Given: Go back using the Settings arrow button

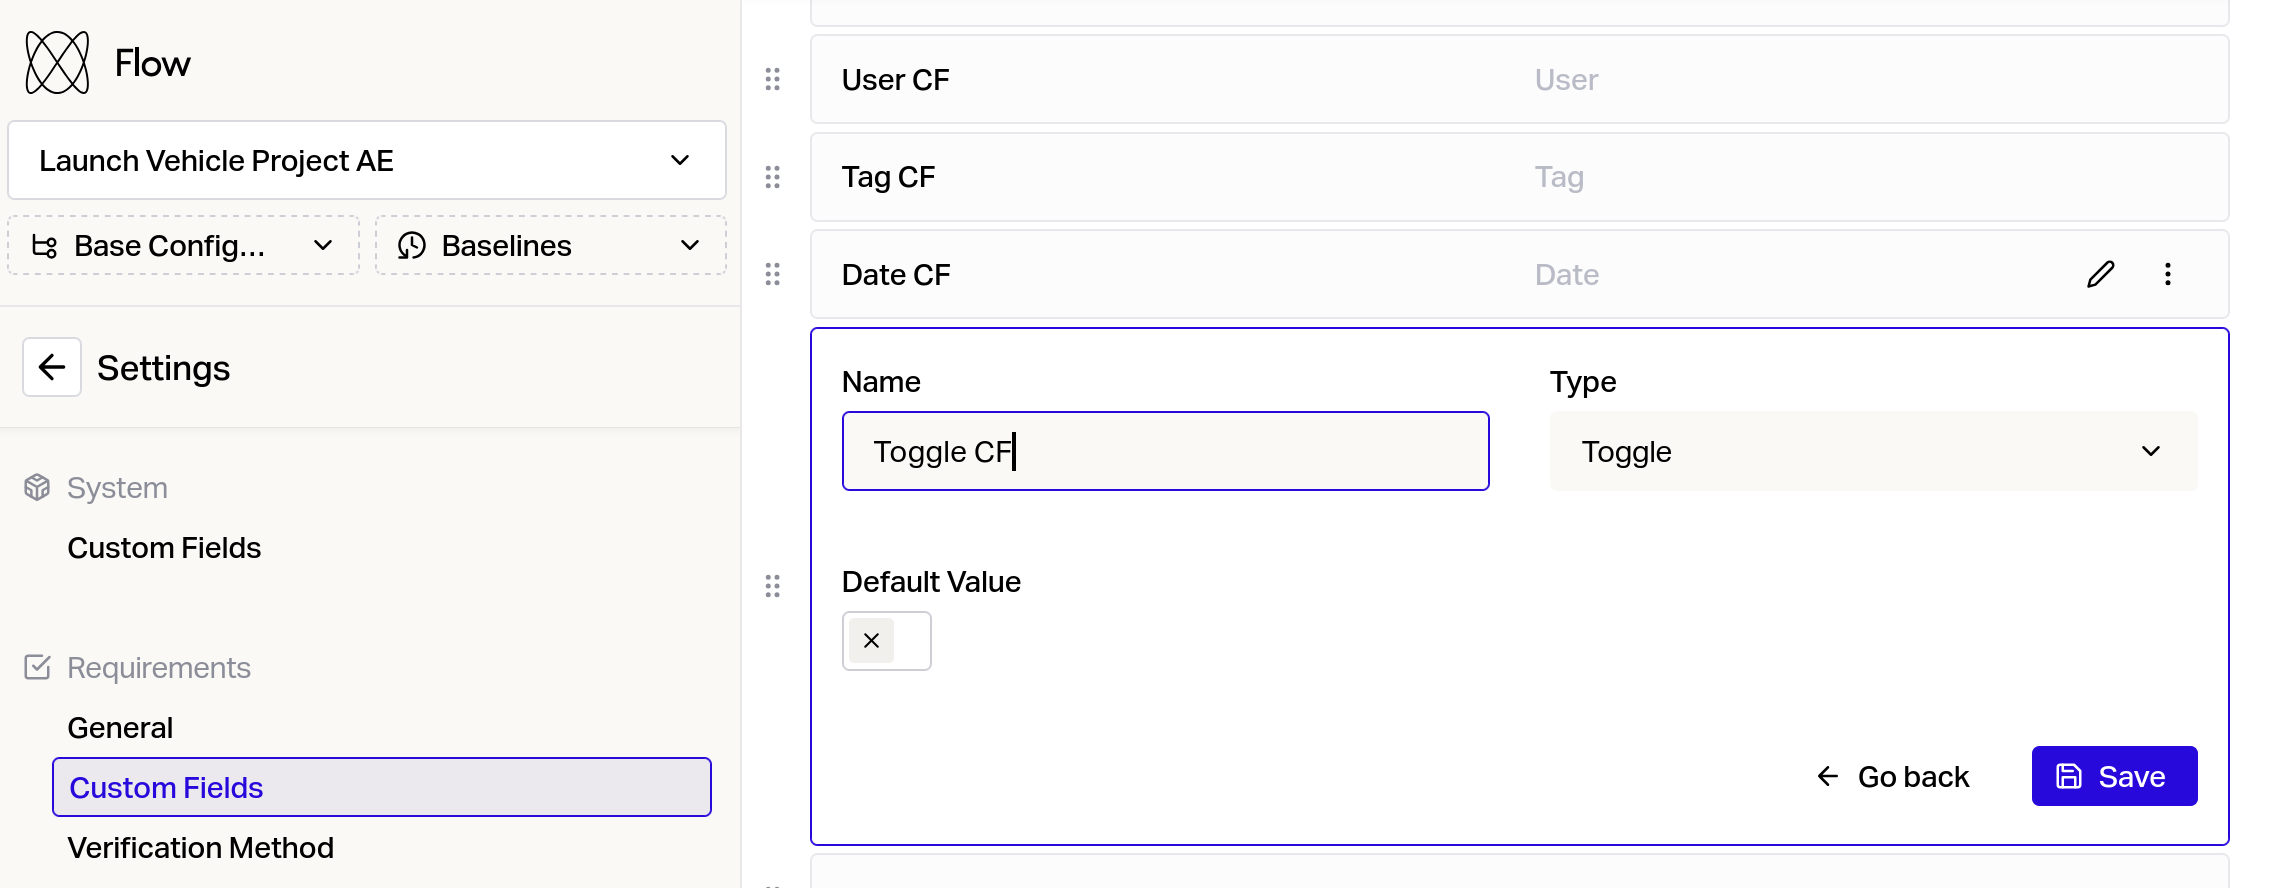Looking at the screenshot, I should pos(52,367).
